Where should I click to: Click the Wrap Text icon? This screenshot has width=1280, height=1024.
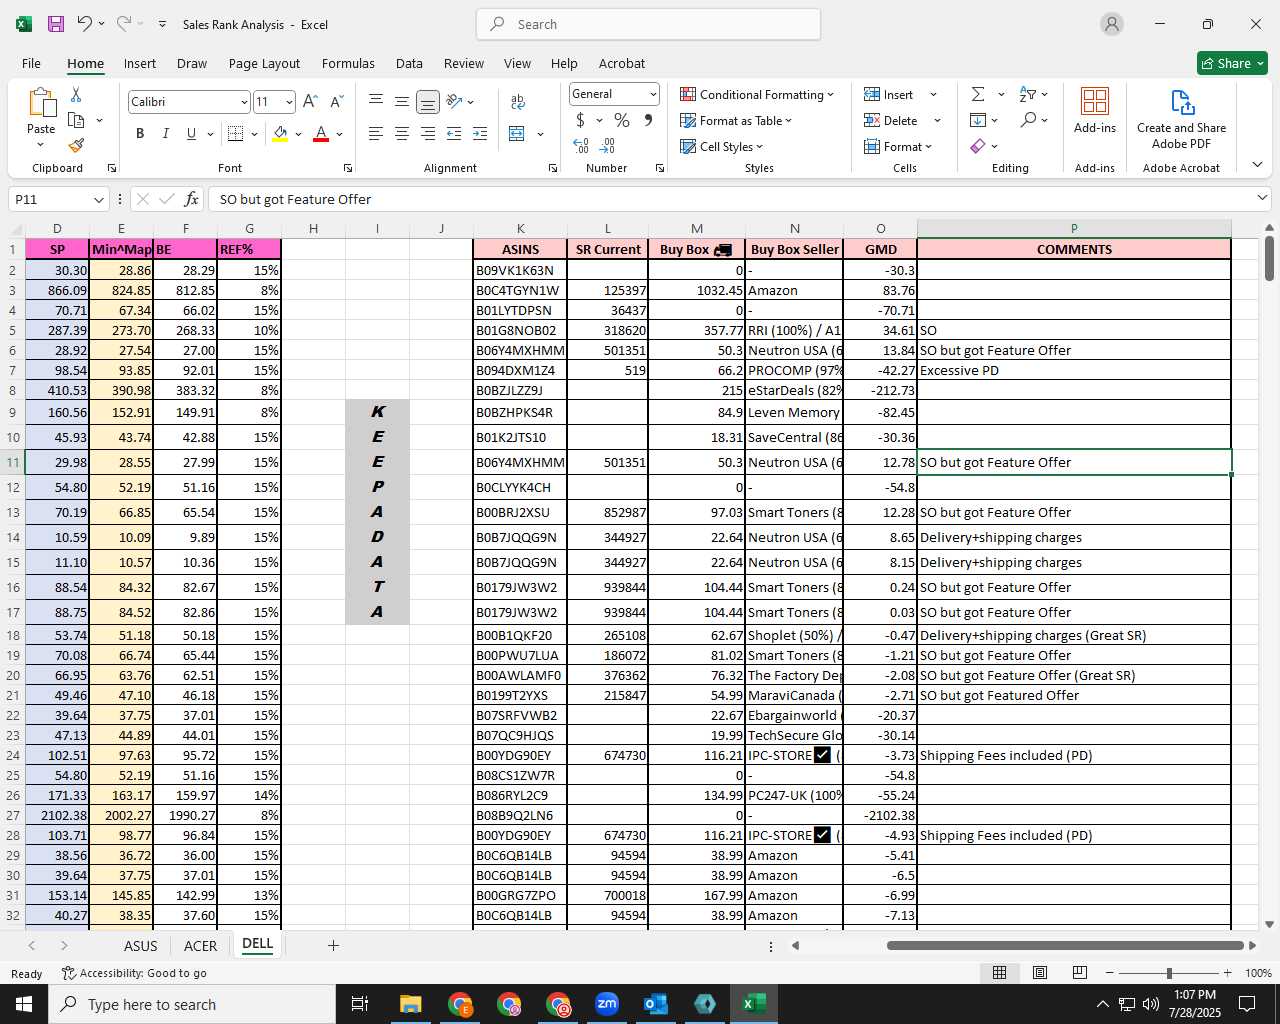pyautogui.click(x=518, y=101)
